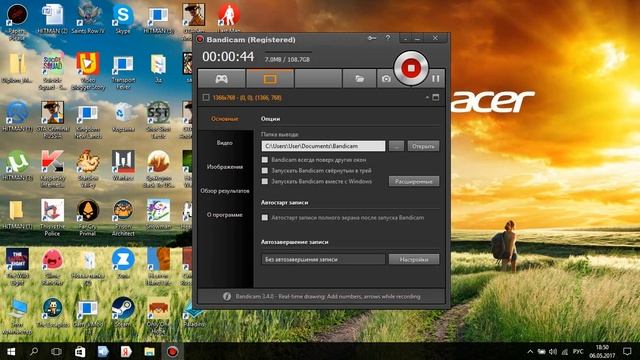Open the Saints Row IV desktop shortcut
Image resolution: width=640 pixels, height=360 pixels.
[87, 19]
